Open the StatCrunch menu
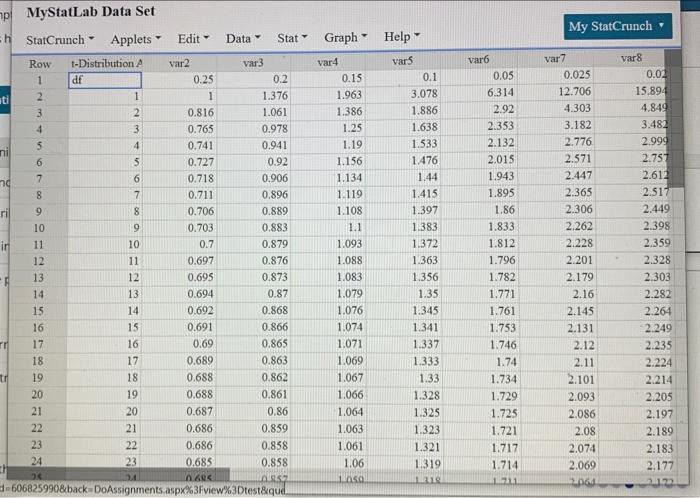The height and width of the screenshot is (498, 700). pyautogui.click(x=60, y=40)
